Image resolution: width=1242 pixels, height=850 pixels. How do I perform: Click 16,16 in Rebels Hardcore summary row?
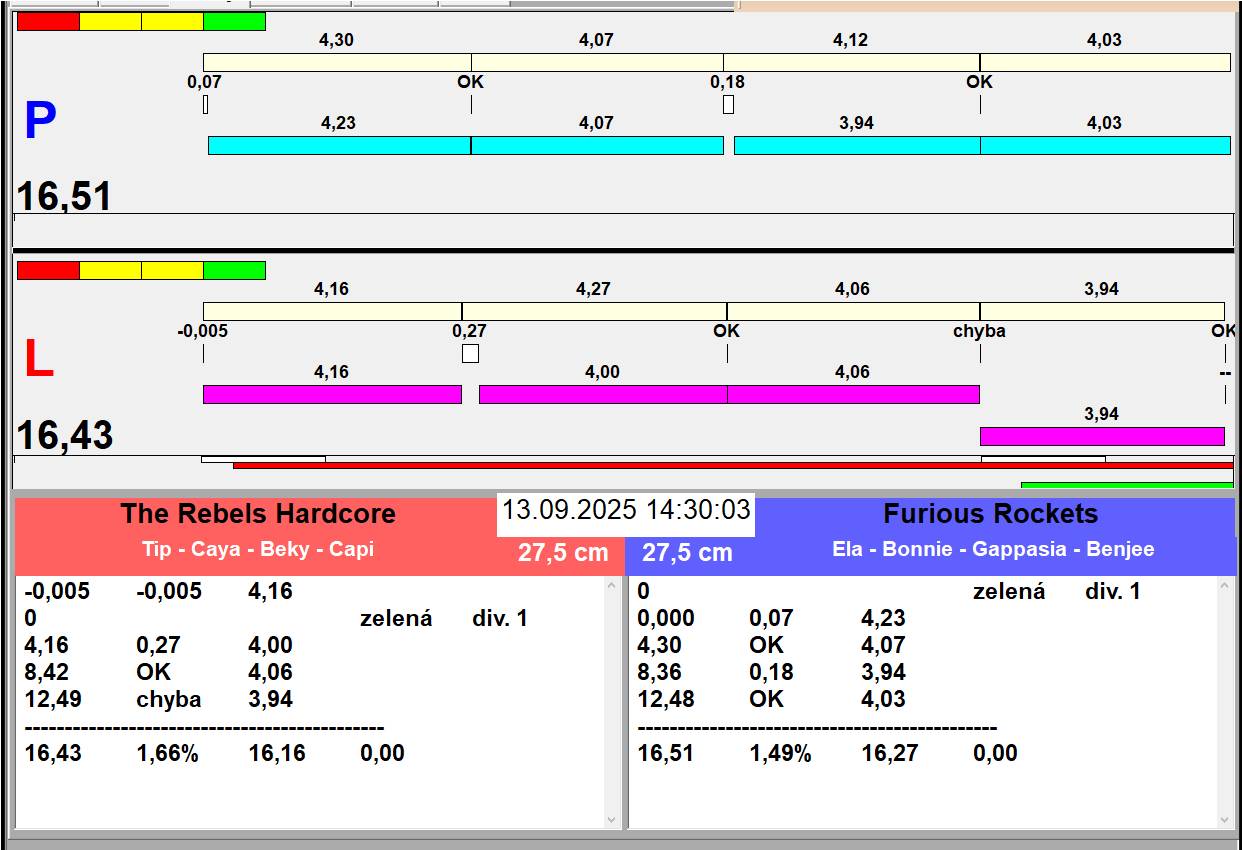[x=277, y=753]
